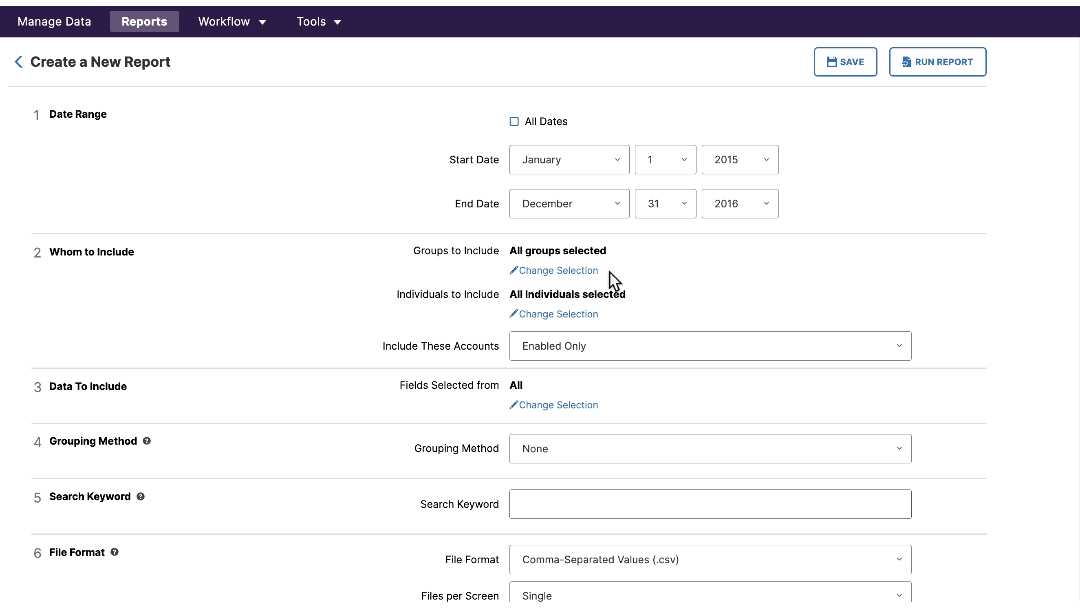
Task: Click the Whom to Include section label
Action: click(x=92, y=252)
